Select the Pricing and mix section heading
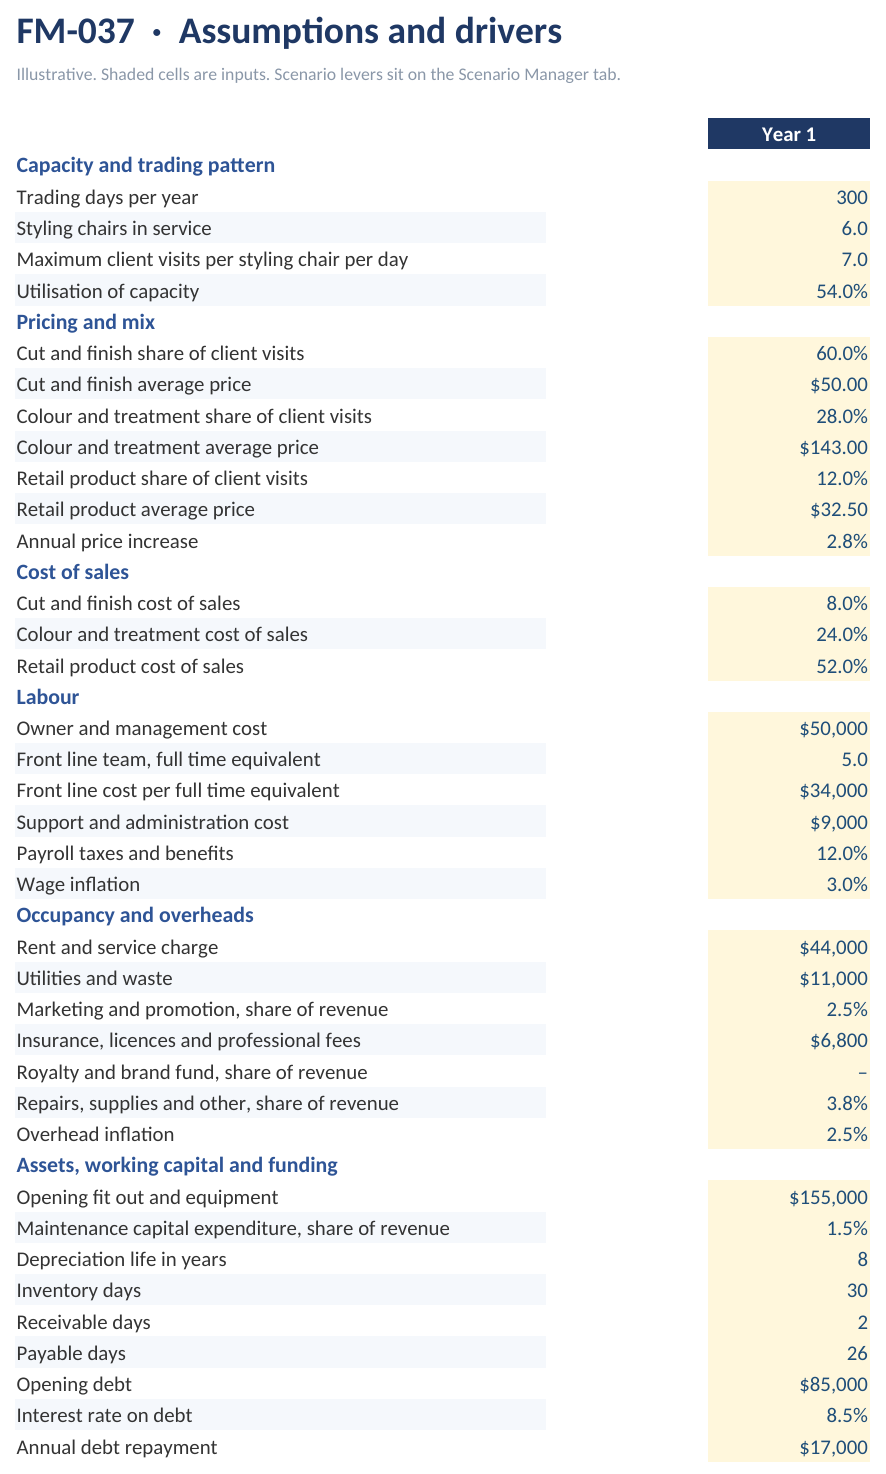This screenshot has width=886, height=1474. click(86, 322)
